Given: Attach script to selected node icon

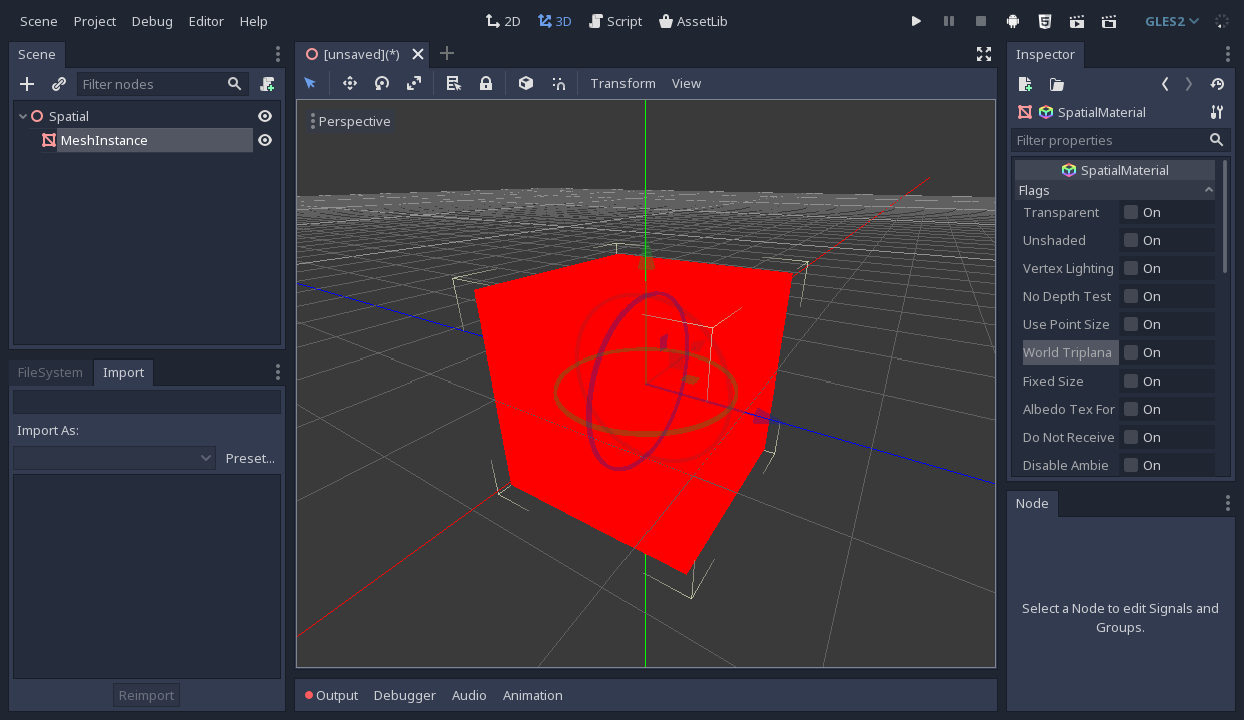Looking at the screenshot, I should click(267, 84).
